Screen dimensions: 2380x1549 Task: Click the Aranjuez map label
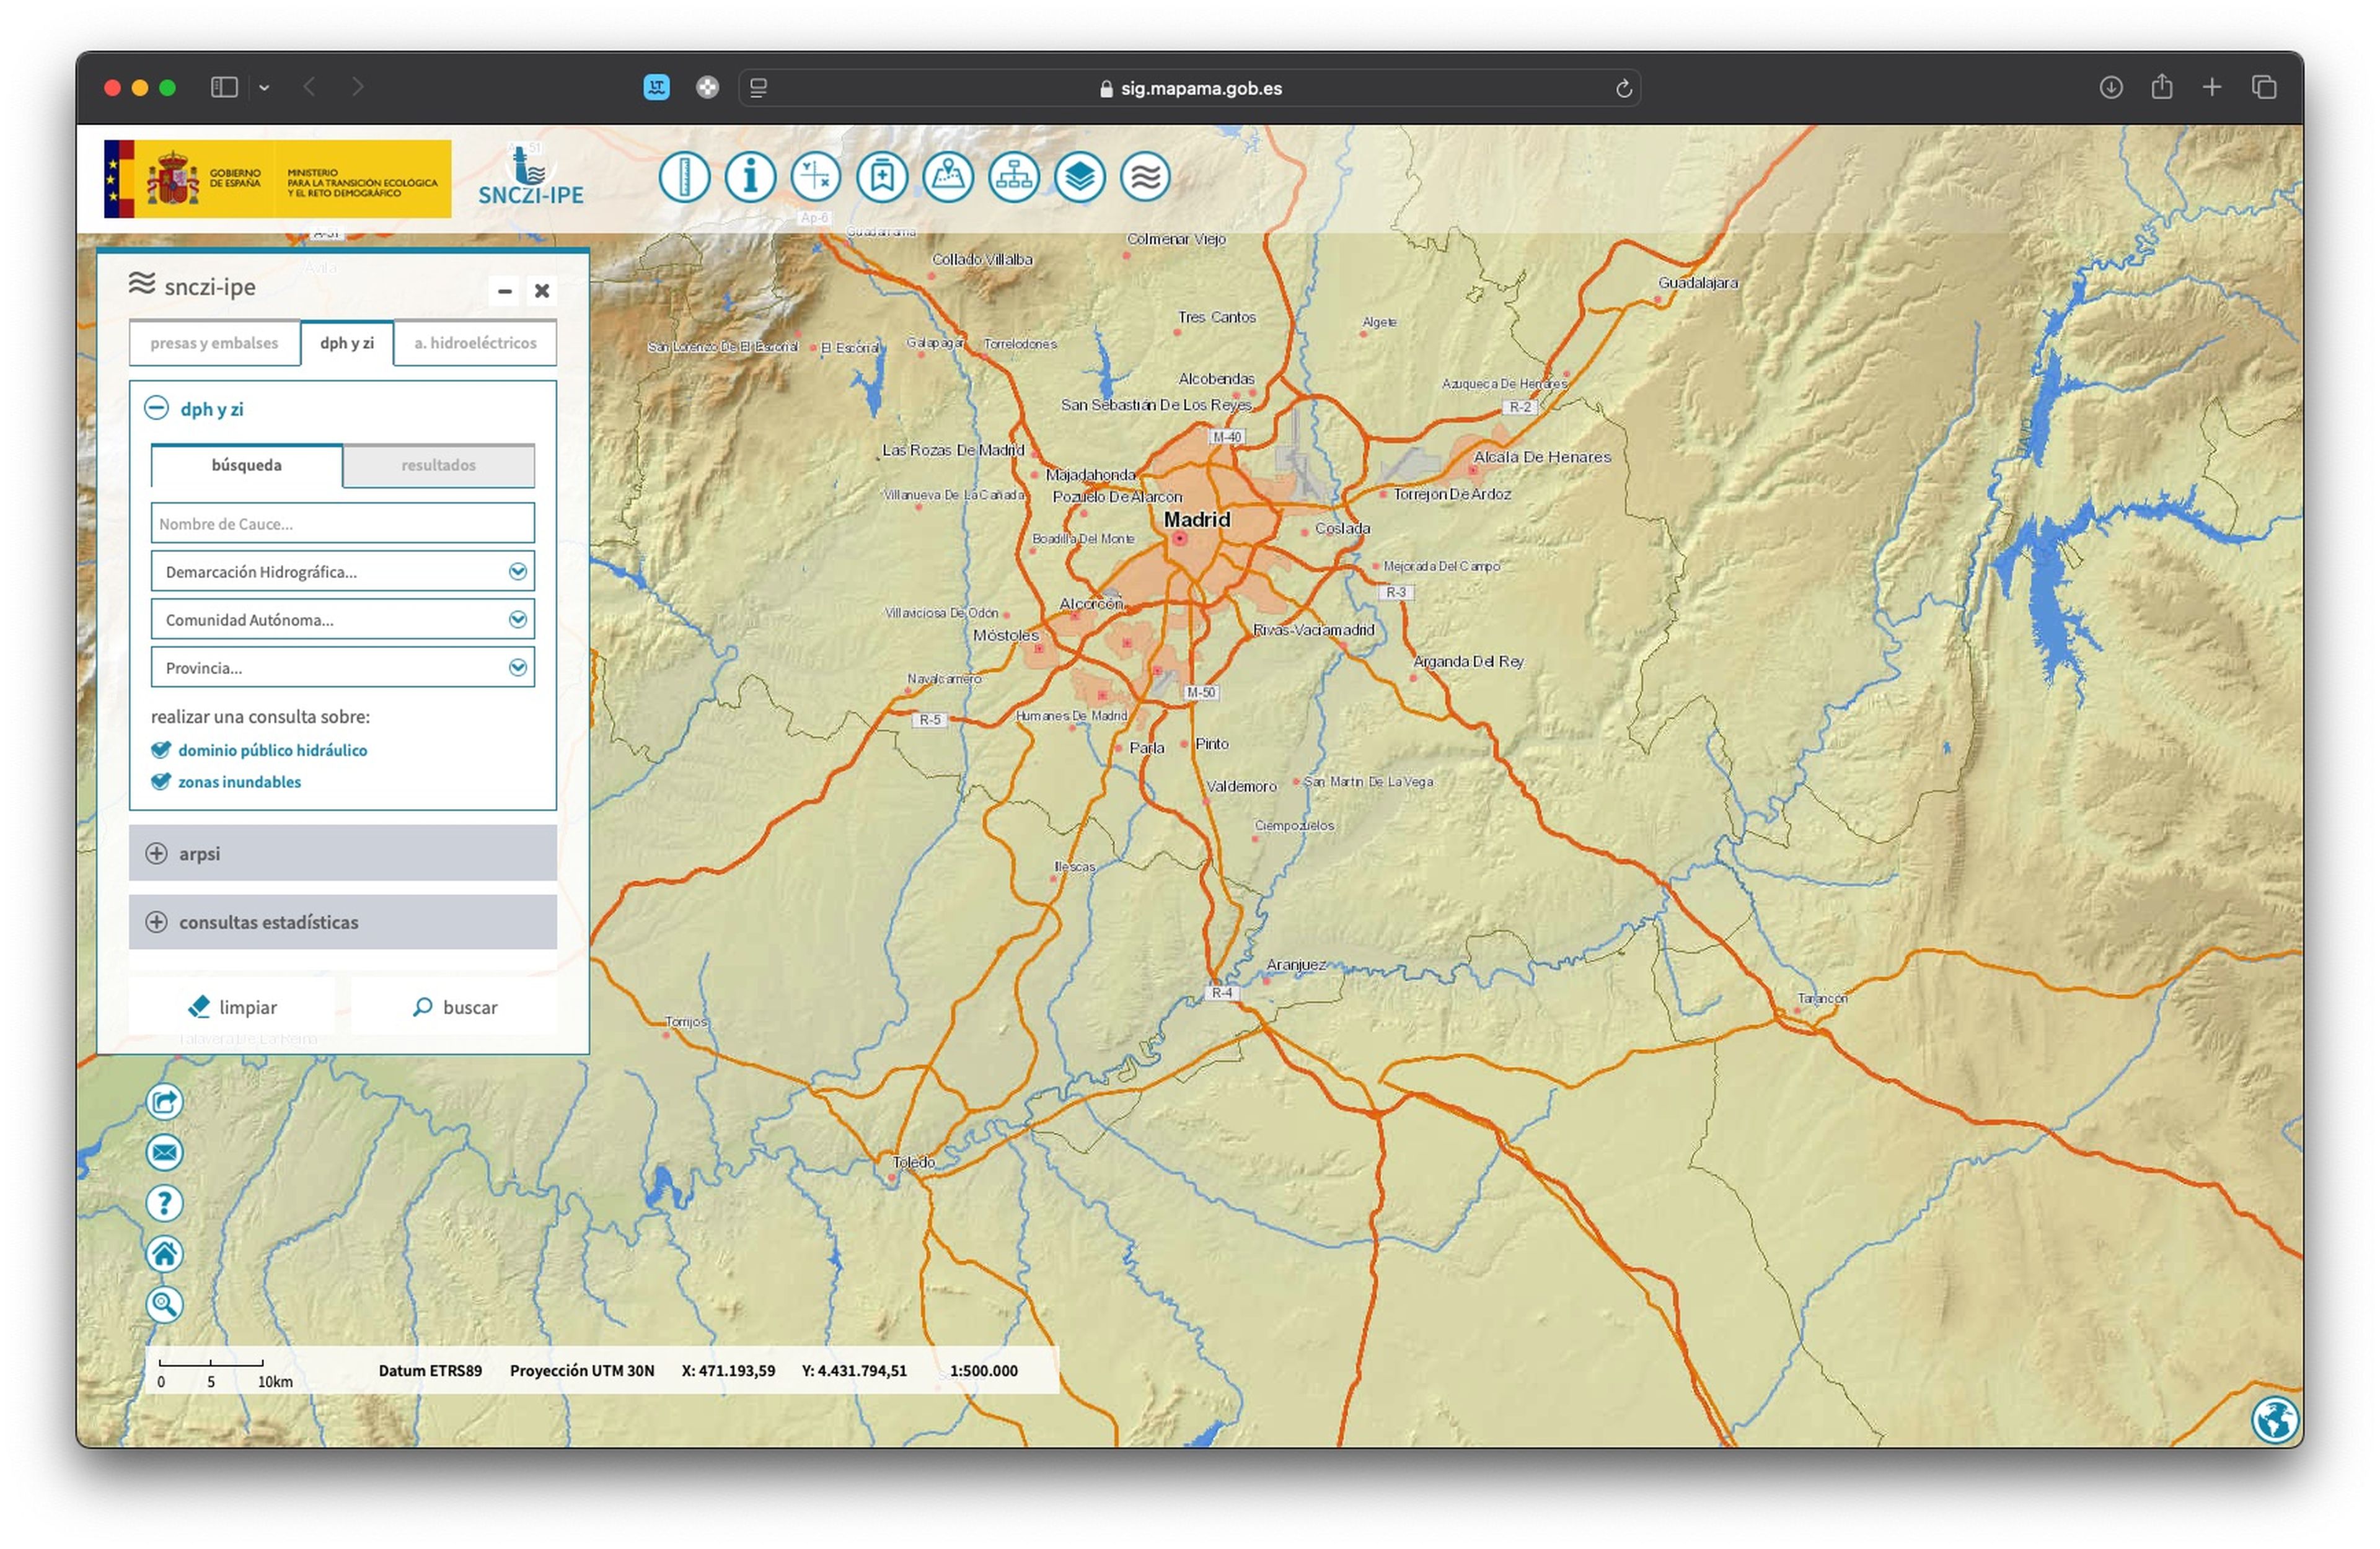pyautogui.click(x=1297, y=966)
